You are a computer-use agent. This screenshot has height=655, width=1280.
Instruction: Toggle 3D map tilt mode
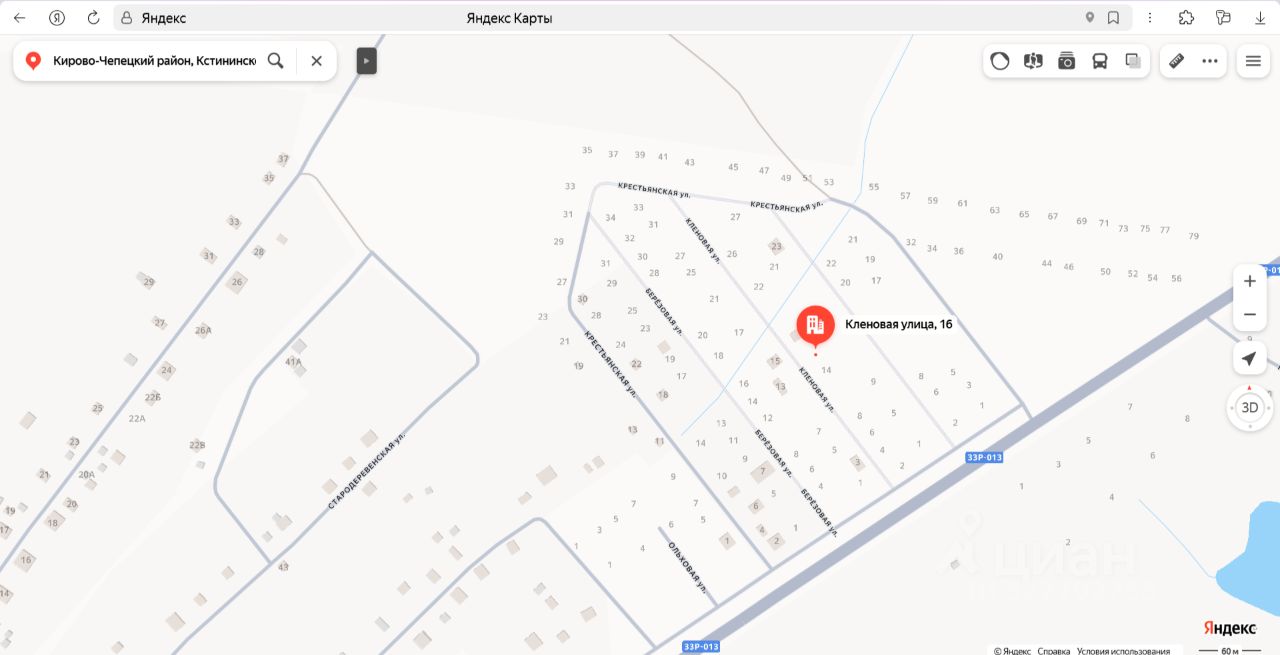click(1249, 407)
